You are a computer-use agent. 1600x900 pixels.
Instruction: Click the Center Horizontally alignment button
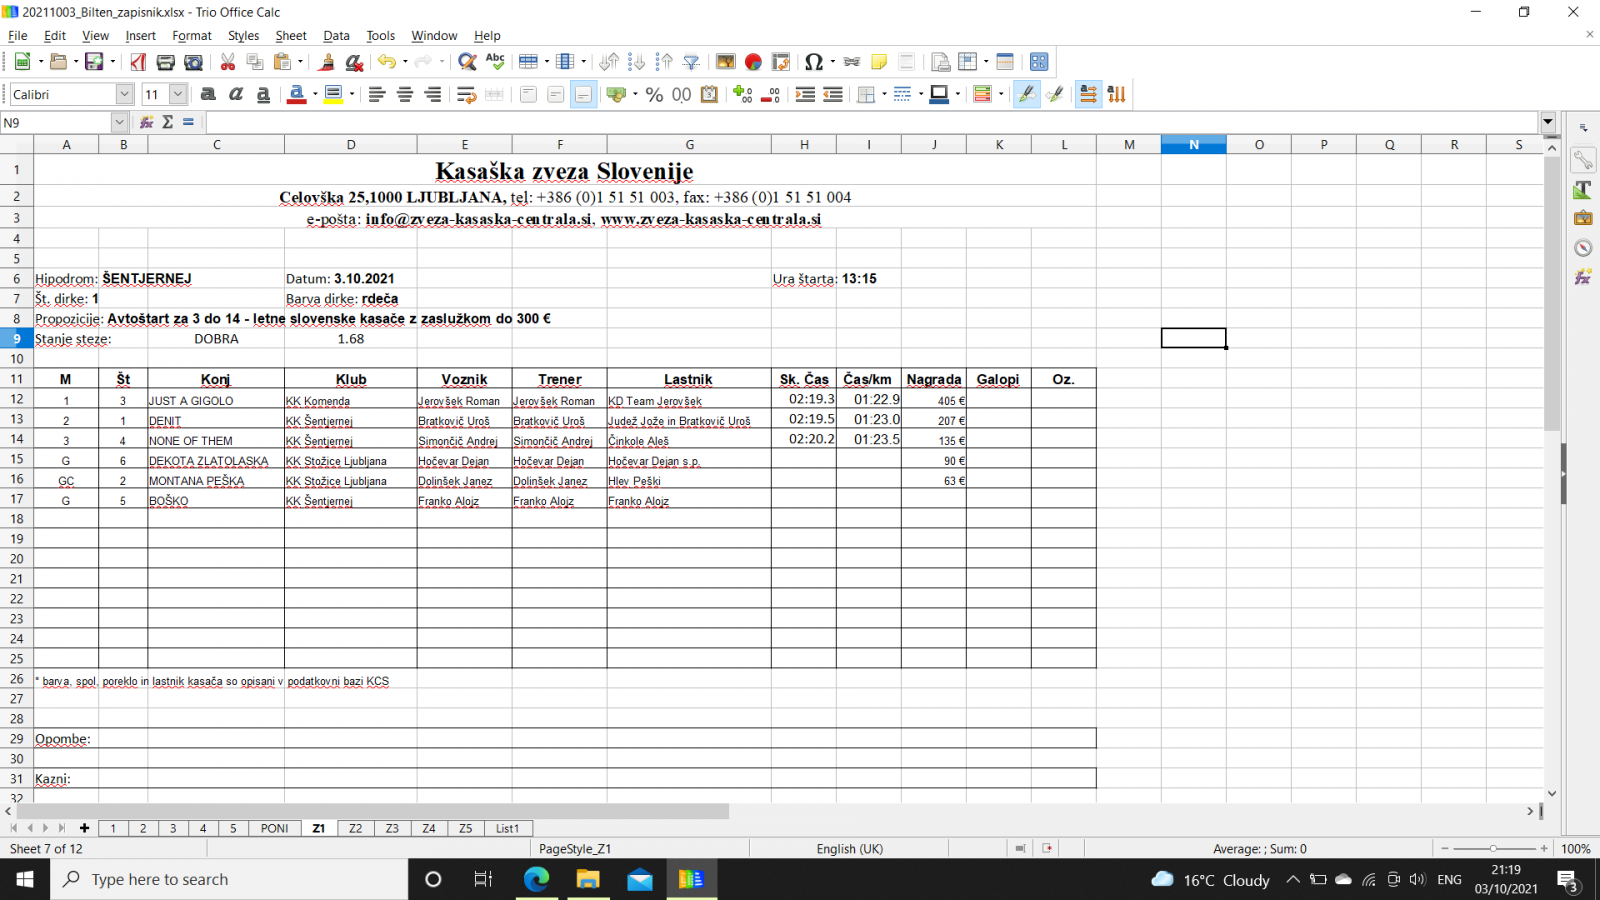405,94
